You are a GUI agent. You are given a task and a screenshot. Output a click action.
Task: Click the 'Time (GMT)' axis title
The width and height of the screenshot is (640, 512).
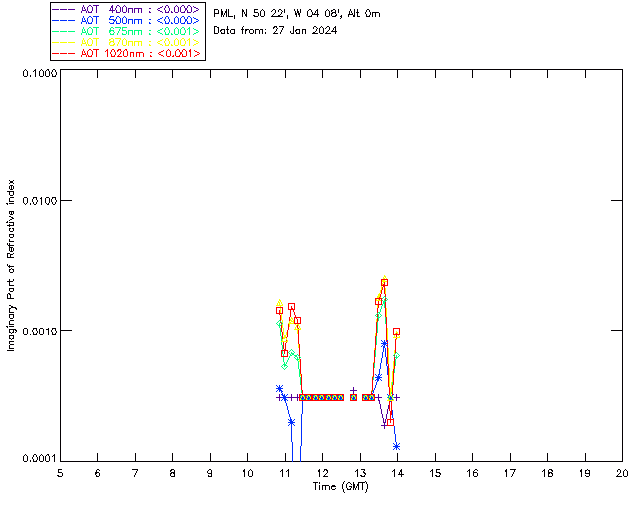coord(341,487)
